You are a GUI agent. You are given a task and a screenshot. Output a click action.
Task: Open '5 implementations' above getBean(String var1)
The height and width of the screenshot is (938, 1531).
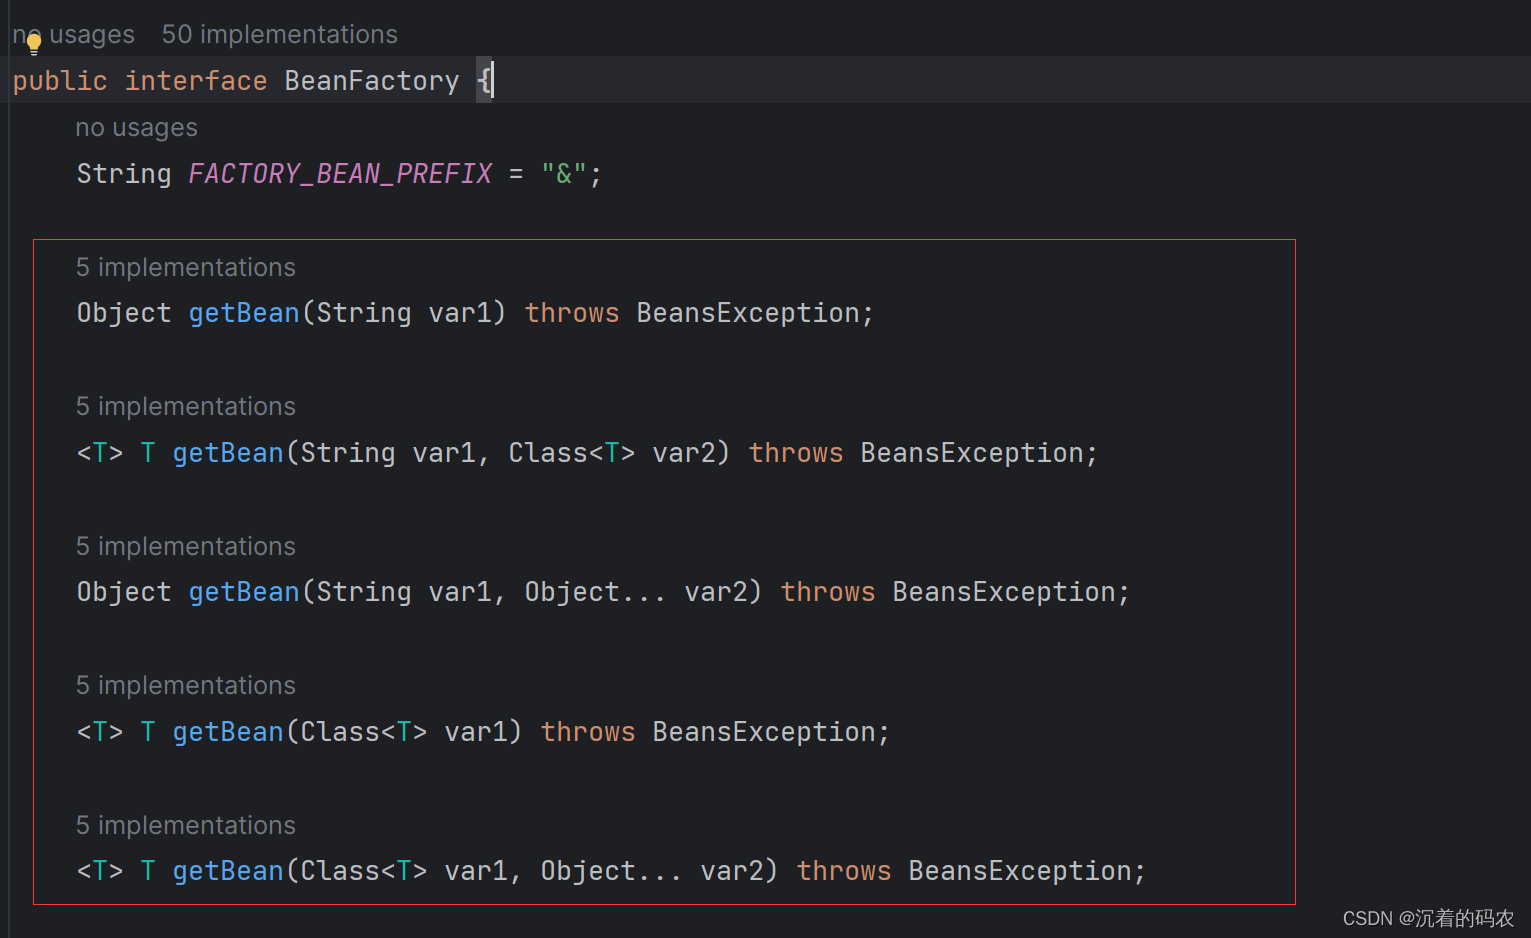[x=186, y=267]
